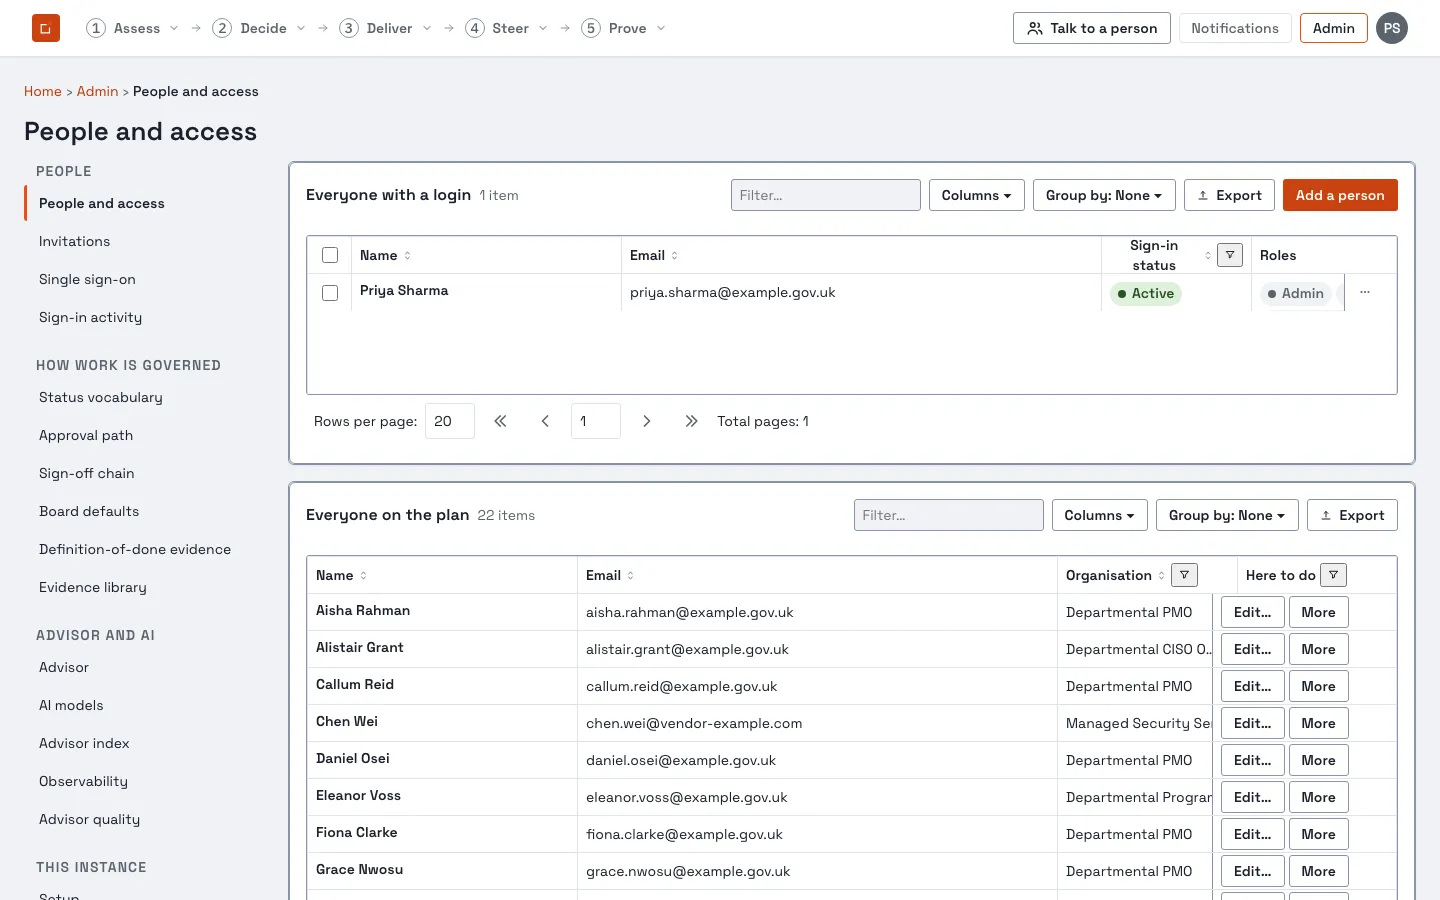Follow the Home breadcrumb link
This screenshot has height=900, width=1440.
click(x=43, y=91)
